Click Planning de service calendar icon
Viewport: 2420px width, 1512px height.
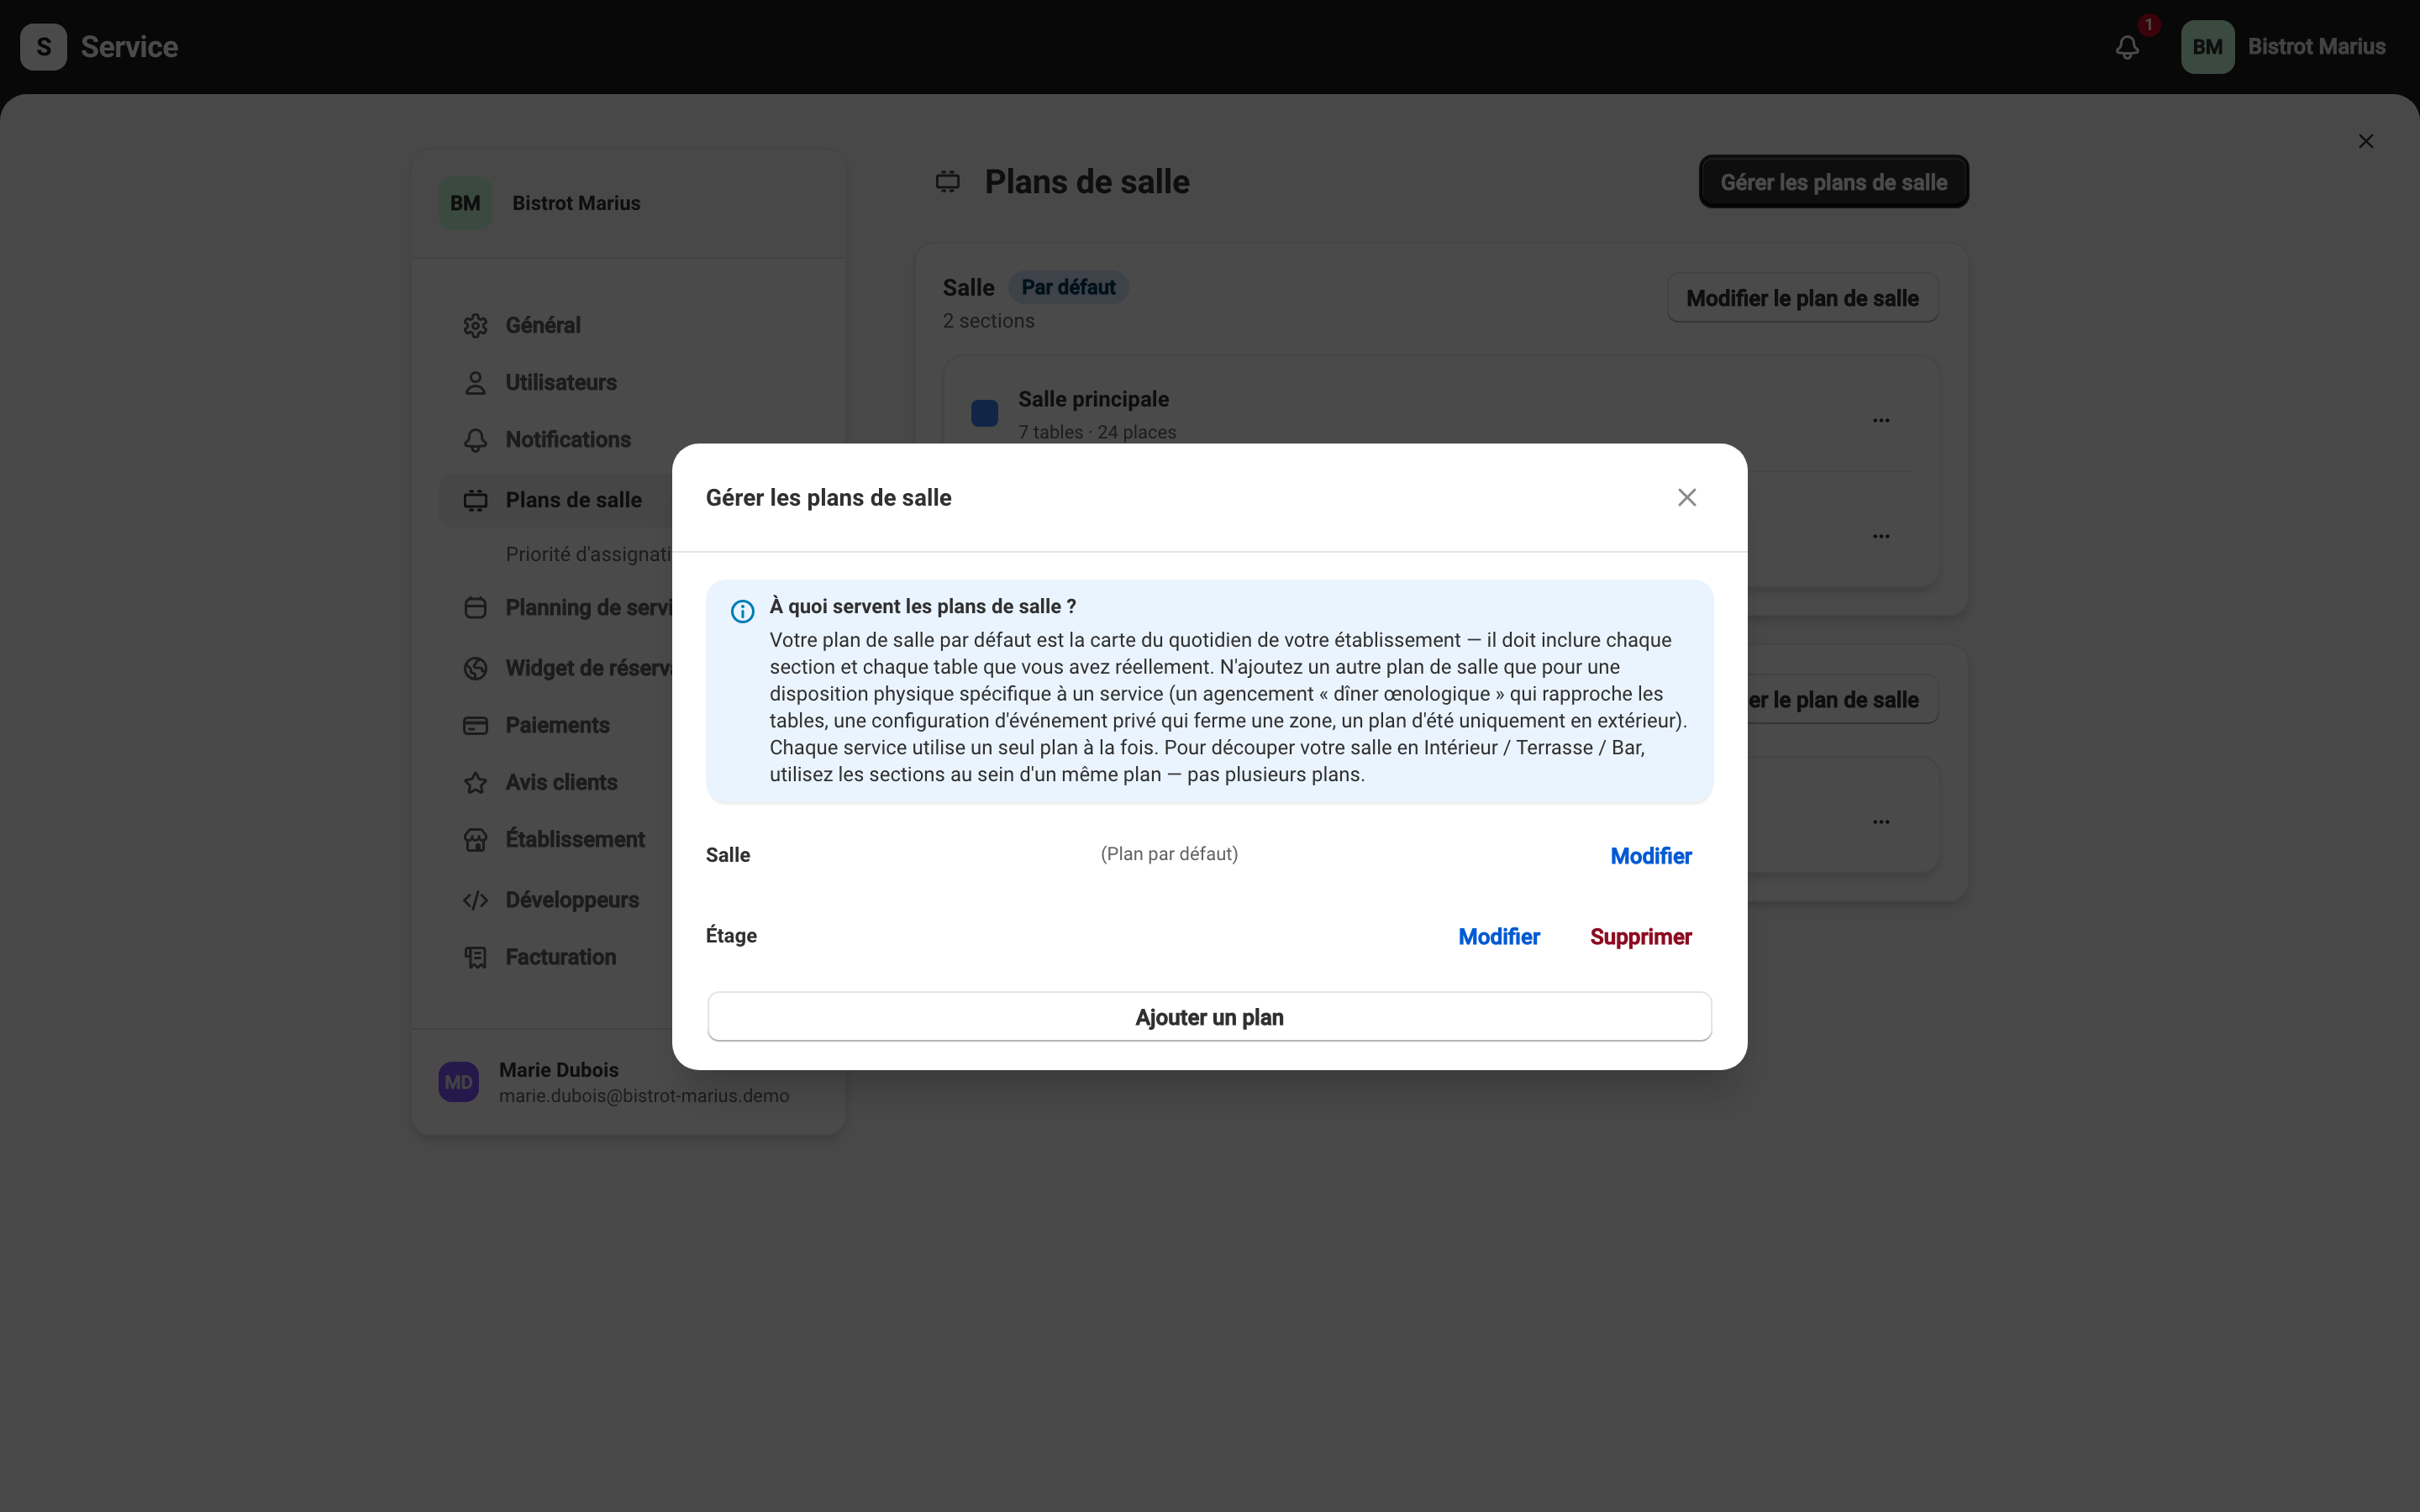coord(475,608)
